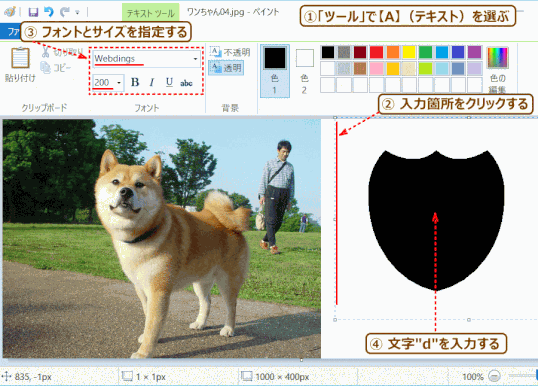Click the コピー (Copy) icon
The height and width of the screenshot is (386, 538).
45,68
